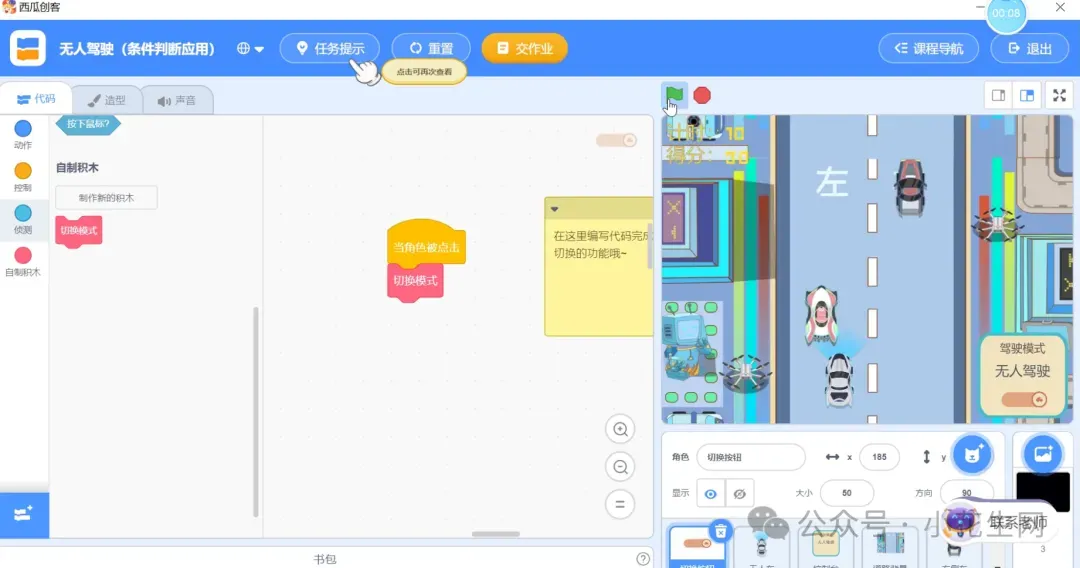Switch to the 造型 costumes tab

107,101
